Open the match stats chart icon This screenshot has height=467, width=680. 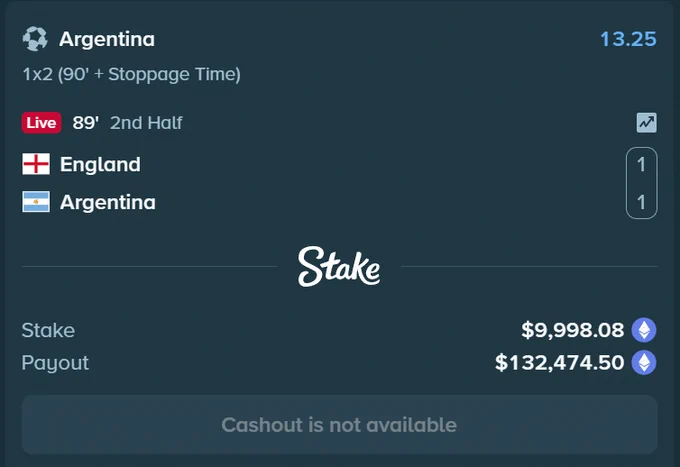(646, 123)
